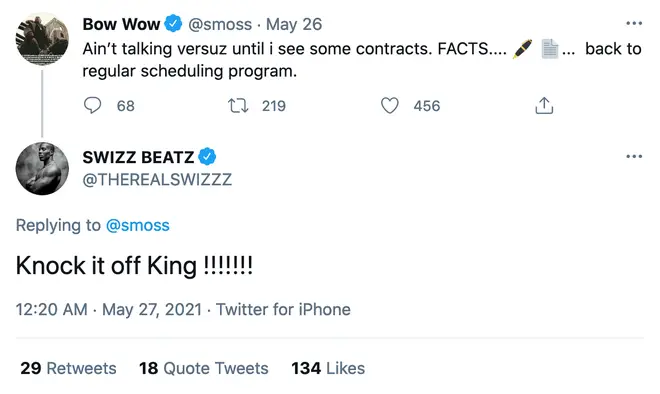View the 18 Quote Tweets list
Image resolution: width=660 pixels, height=394 pixels.
coord(204,368)
